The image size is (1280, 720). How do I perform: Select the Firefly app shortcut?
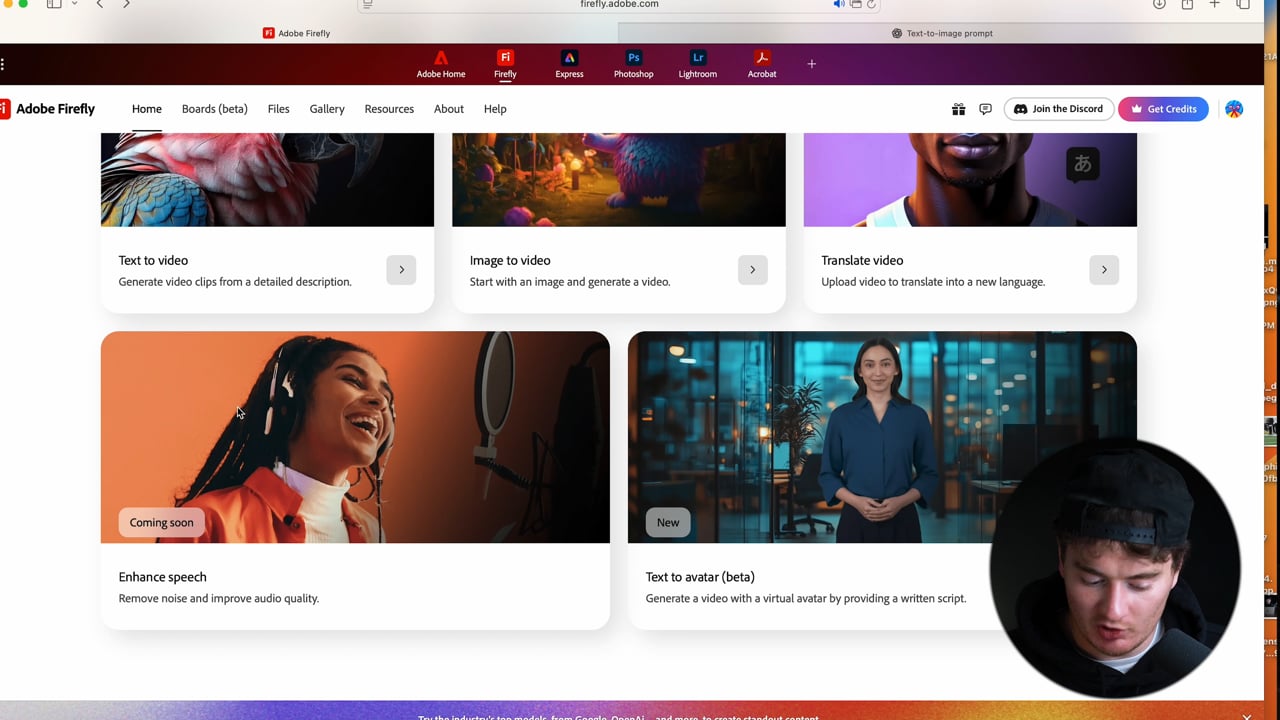[x=505, y=64]
